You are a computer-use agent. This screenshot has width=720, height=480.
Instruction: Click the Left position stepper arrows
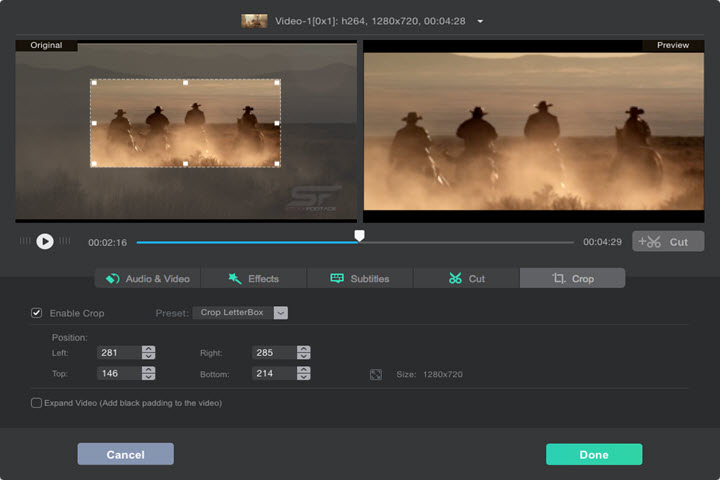coord(149,352)
